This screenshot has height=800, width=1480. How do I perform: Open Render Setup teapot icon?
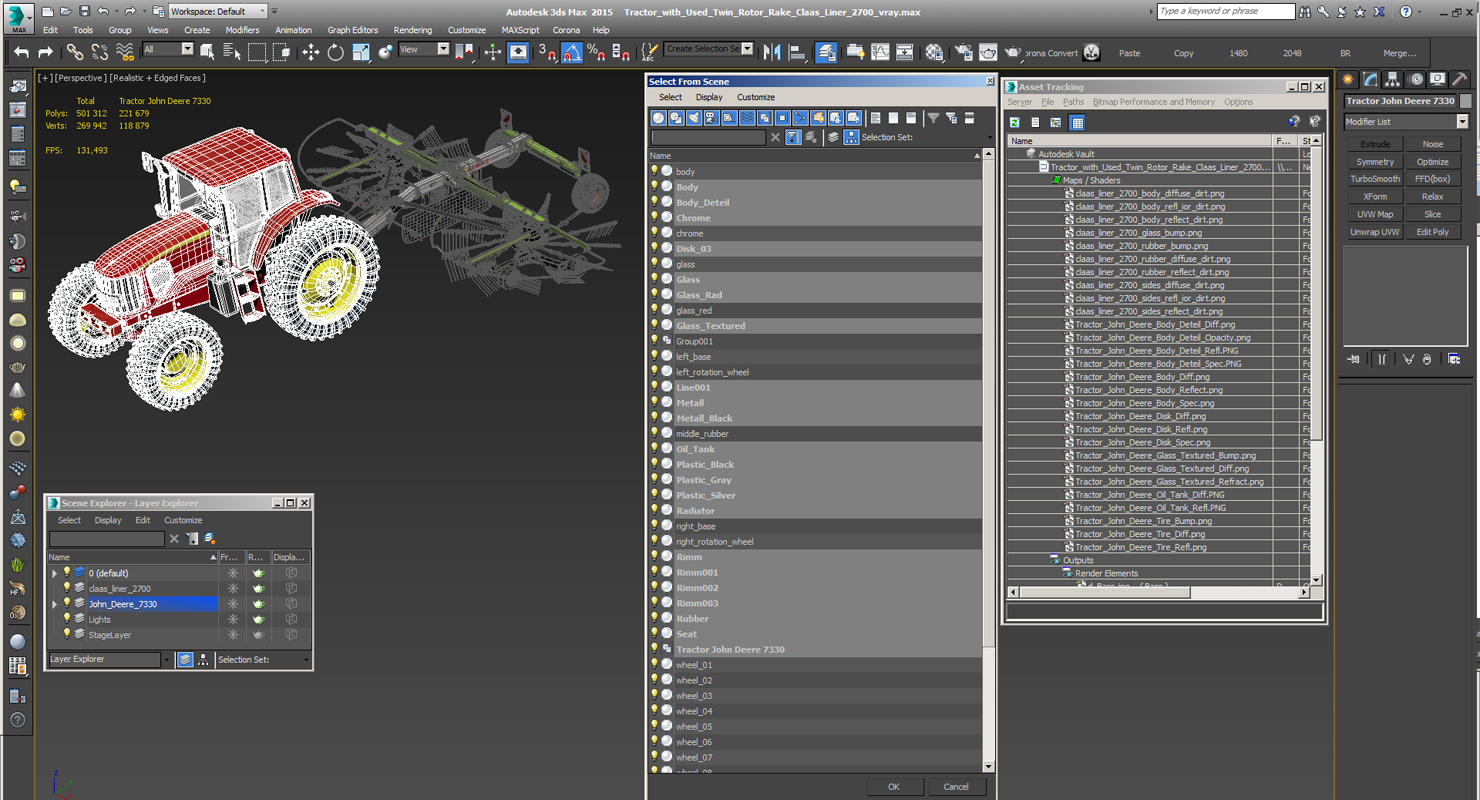pyautogui.click(x=963, y=52)
